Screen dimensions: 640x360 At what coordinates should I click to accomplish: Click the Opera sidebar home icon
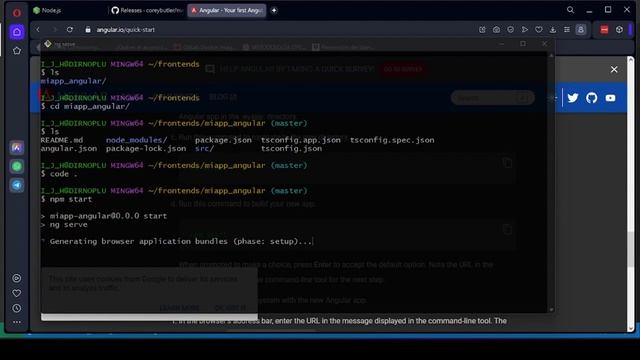pyautogui.click(x=17, y=32)
